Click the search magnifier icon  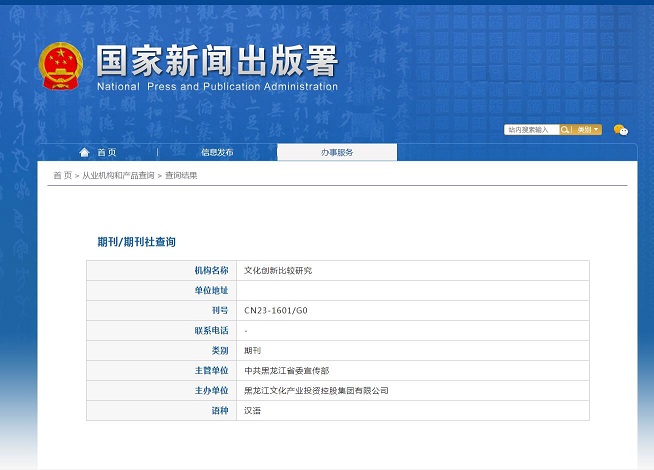pyautogui.click(x=565, y=130)
